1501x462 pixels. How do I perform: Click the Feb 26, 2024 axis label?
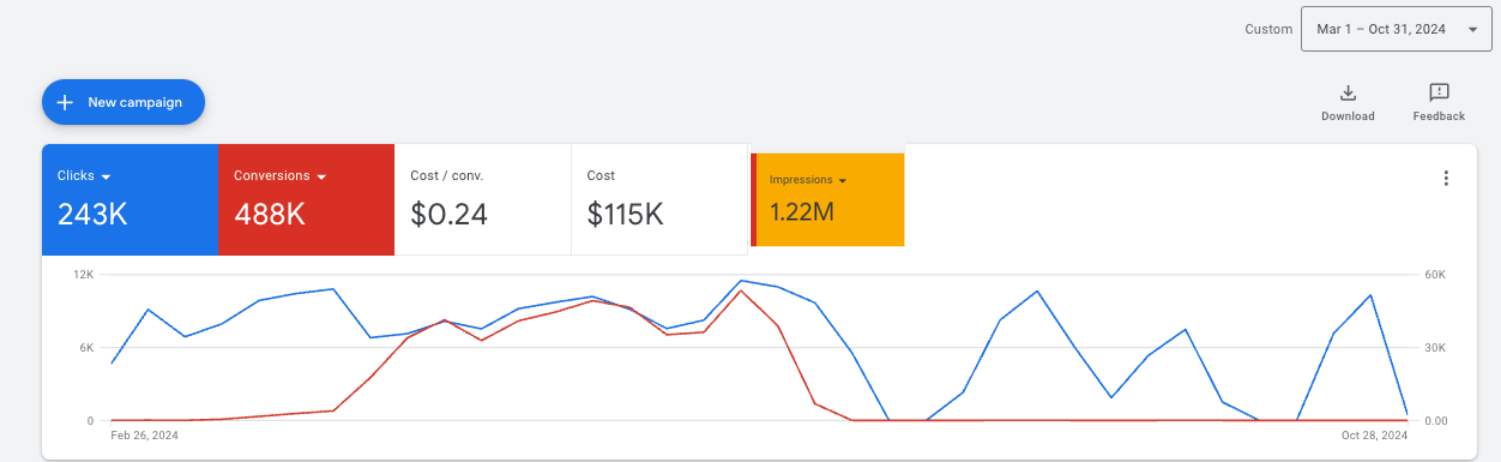pos(144,435)
